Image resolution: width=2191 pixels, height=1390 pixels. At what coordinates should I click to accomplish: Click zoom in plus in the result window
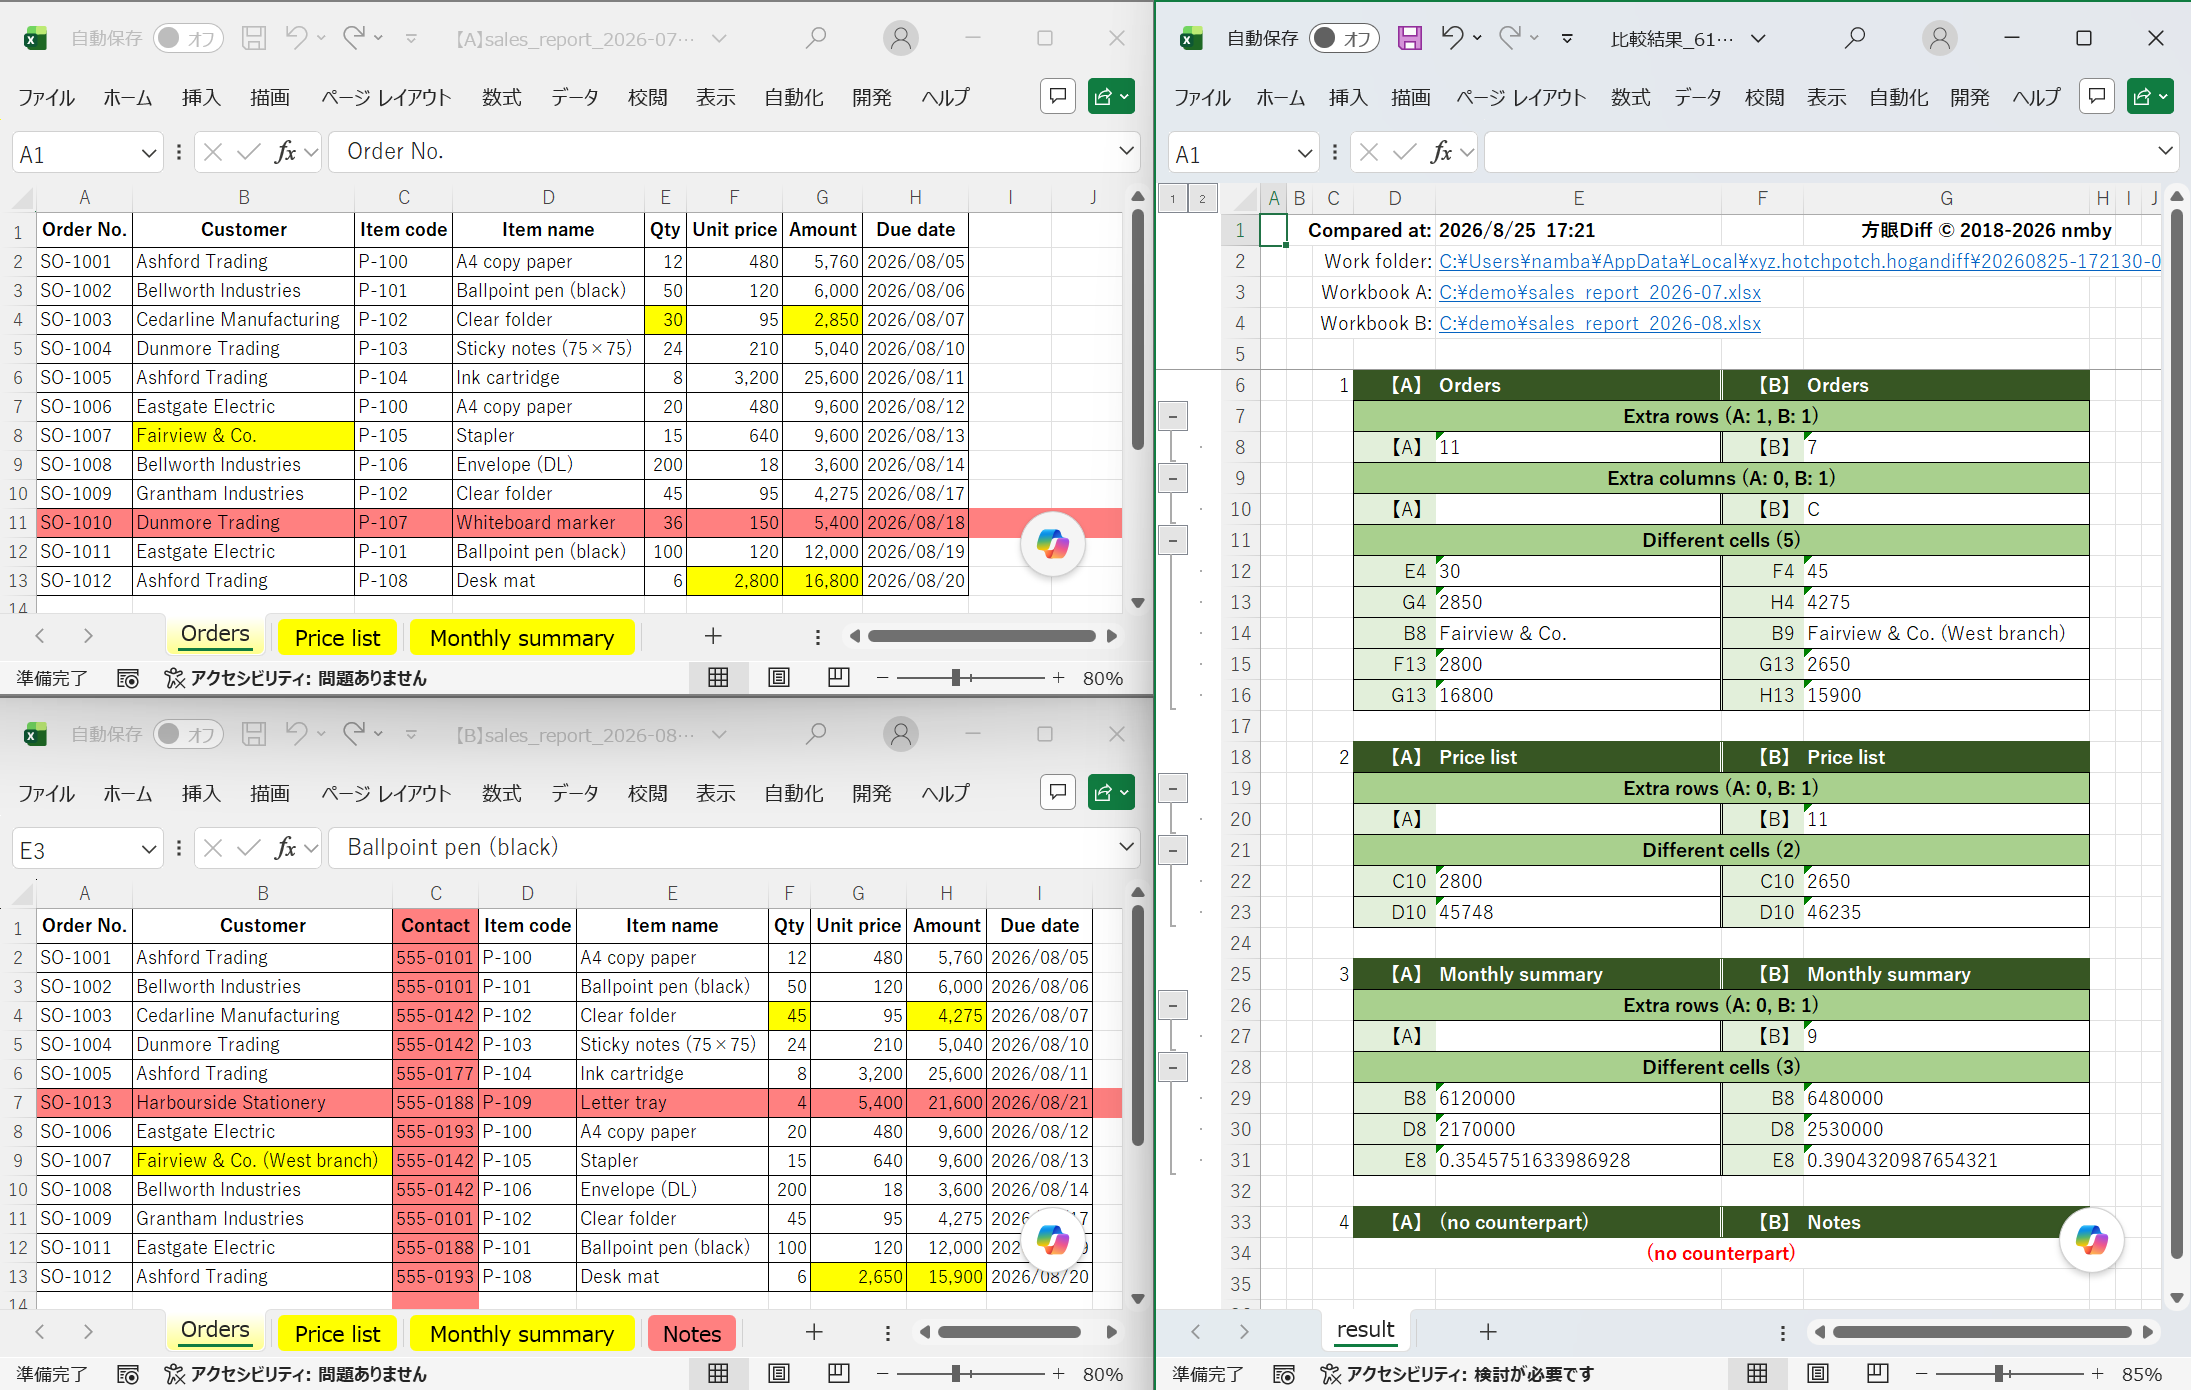(x=2097, y=1374)
